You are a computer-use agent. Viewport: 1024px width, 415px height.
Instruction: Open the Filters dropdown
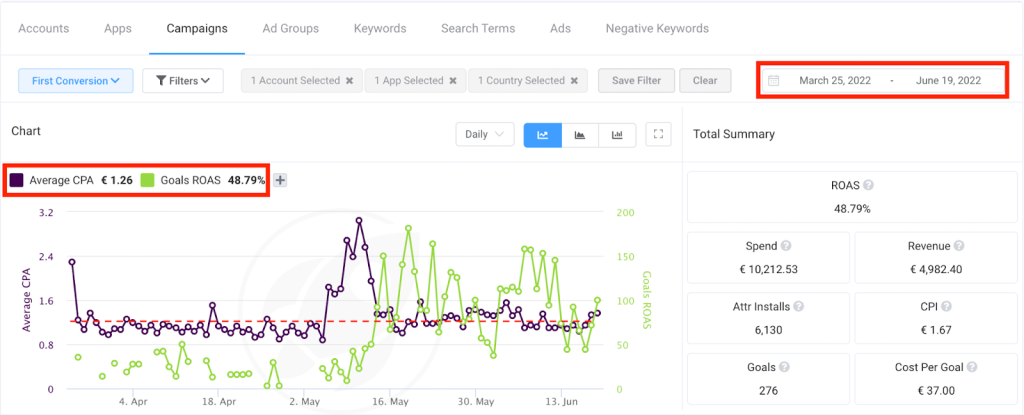[x=183, y=81]
